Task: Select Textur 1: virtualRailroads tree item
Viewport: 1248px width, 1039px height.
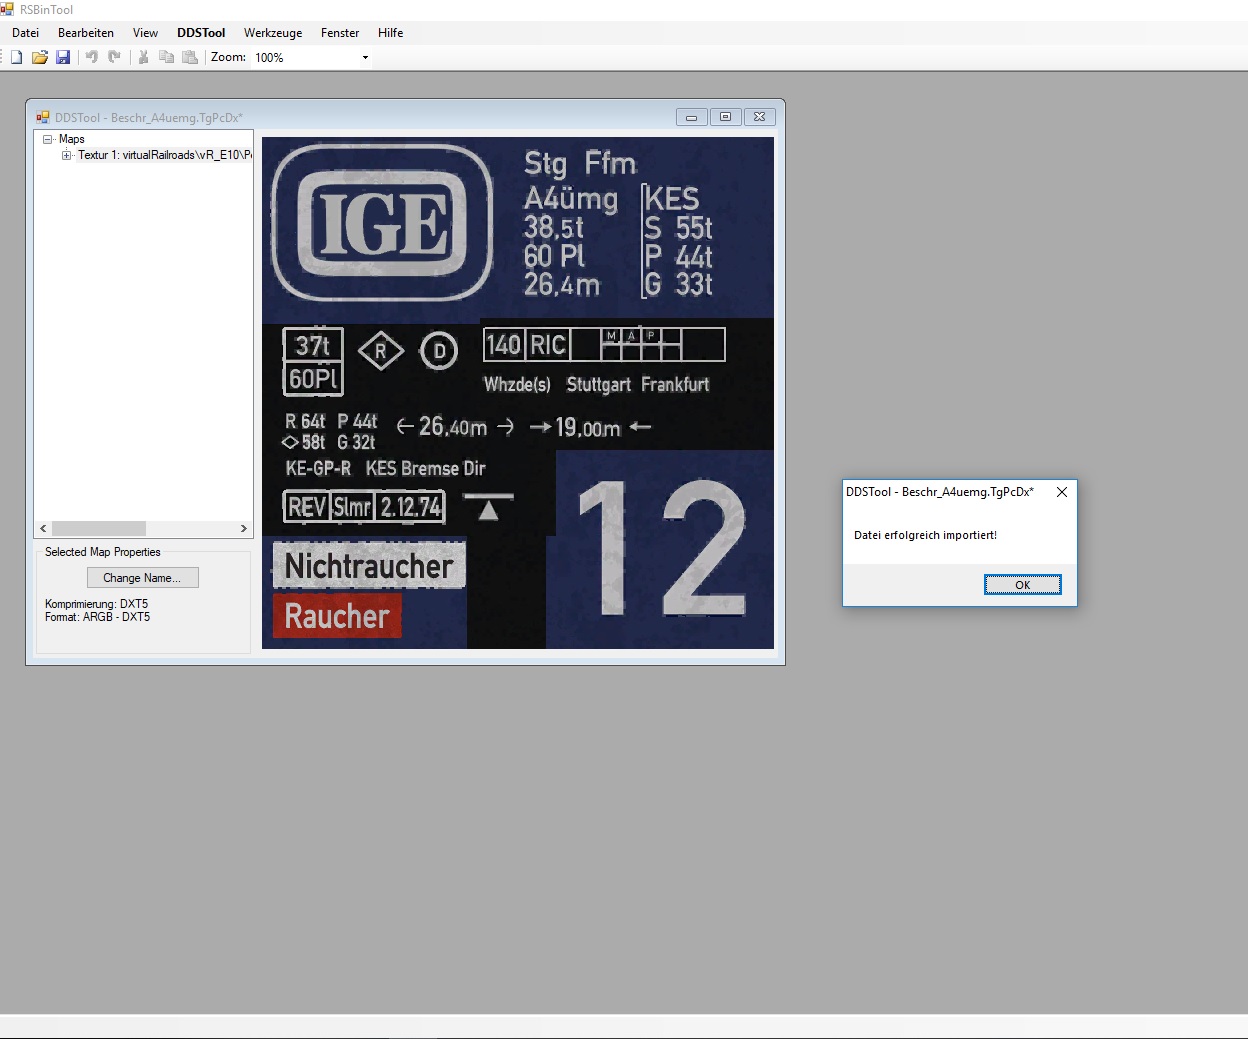Action: (165, 155)
